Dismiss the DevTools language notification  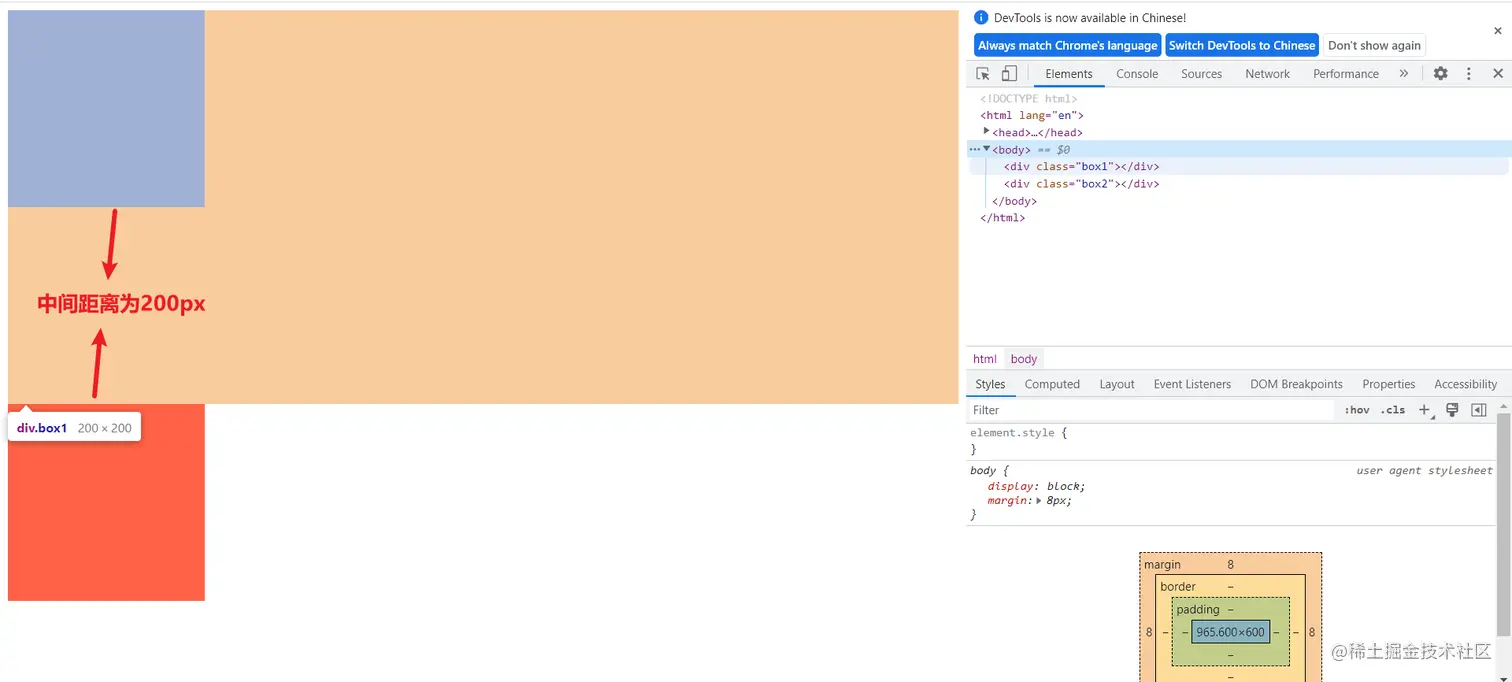[1497, 31]
